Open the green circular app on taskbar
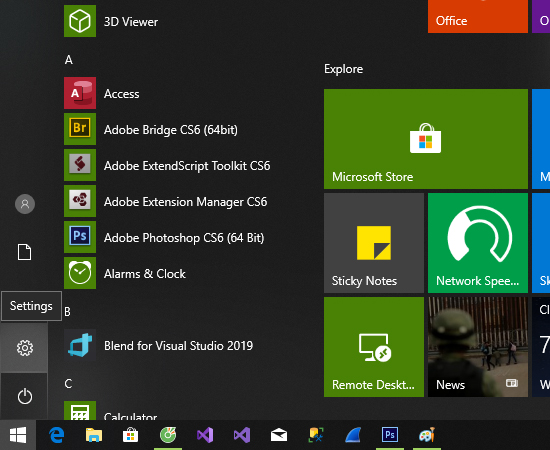The height and width of the screenshot is (450, 550). tap(168, 435)
